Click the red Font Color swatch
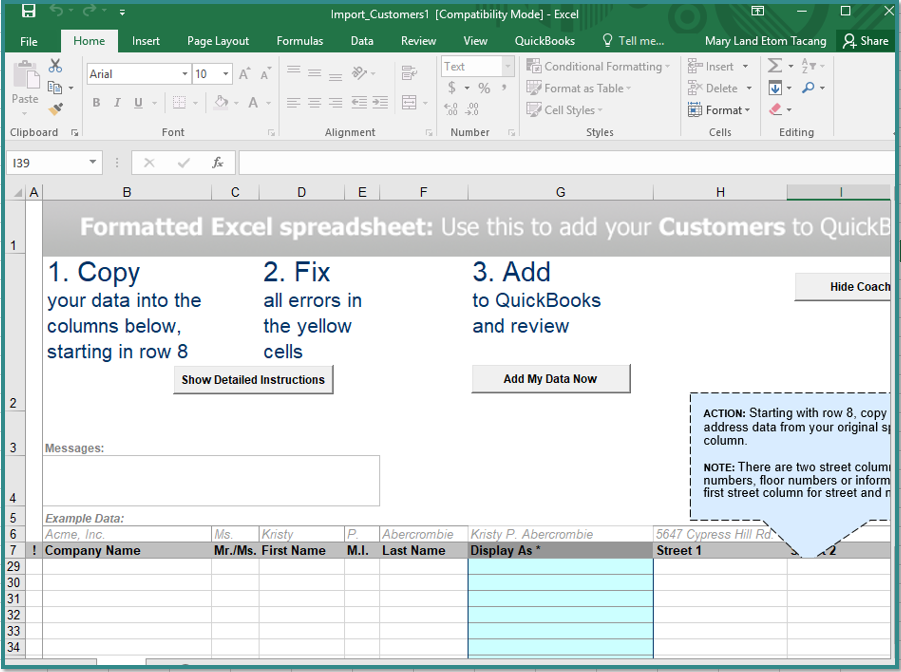The width and height of the screenshot is (901, 672). pyautogui.click(x=254, y=103)
